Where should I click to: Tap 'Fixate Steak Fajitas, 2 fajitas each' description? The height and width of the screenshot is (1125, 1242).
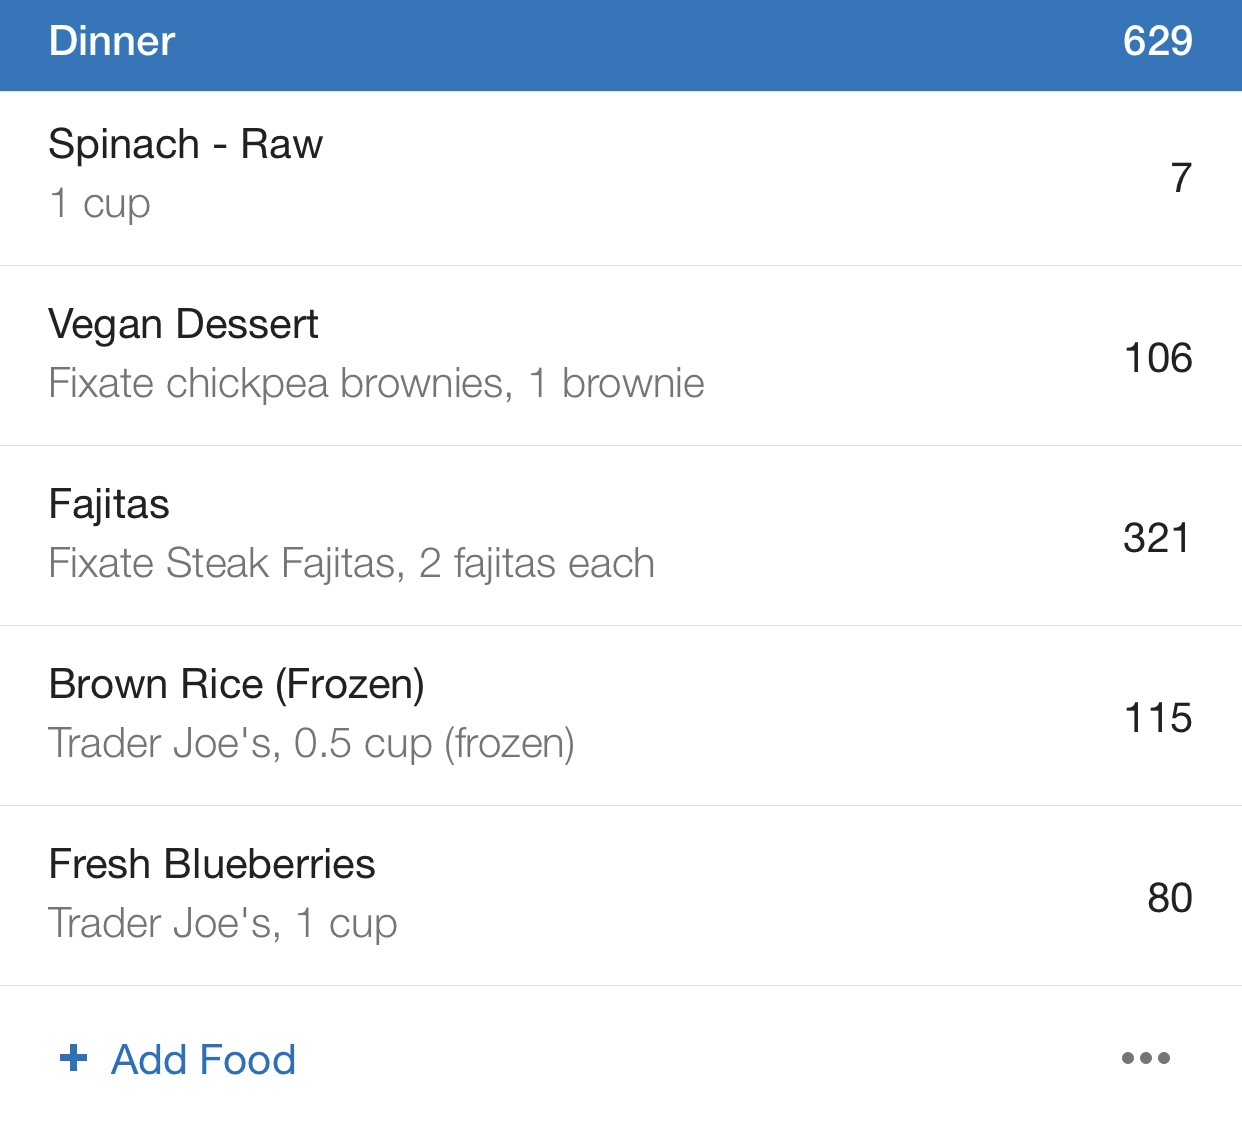pos(351,564)
